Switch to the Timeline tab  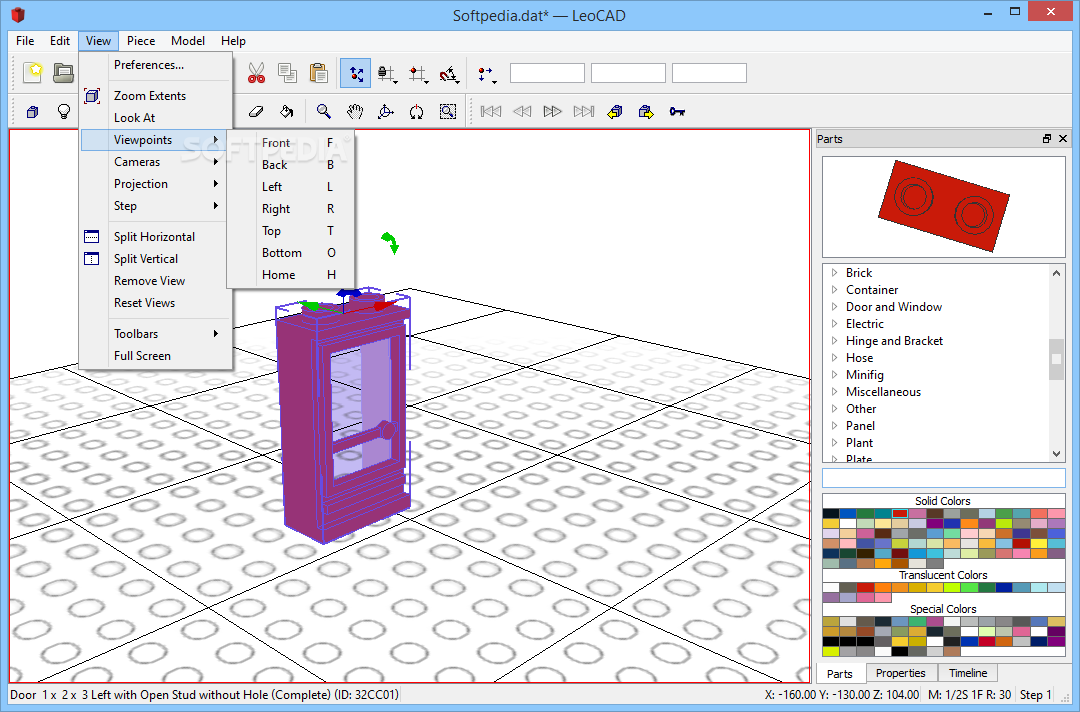[x=968, y=673]
